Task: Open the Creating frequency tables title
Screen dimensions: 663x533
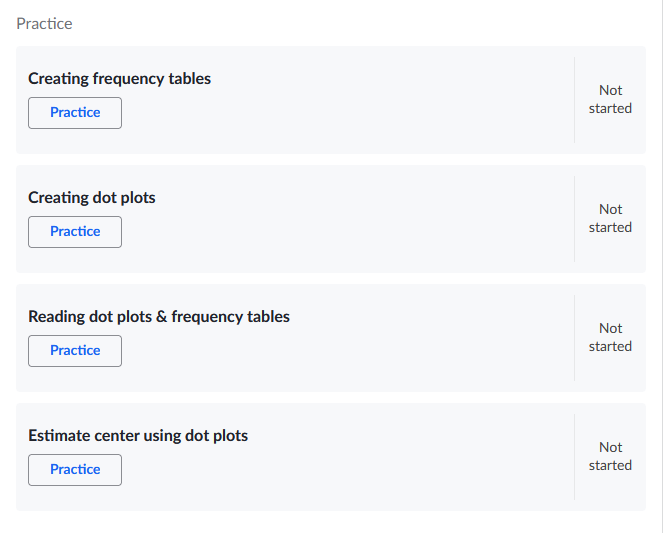Action: (x=119, y=79)
